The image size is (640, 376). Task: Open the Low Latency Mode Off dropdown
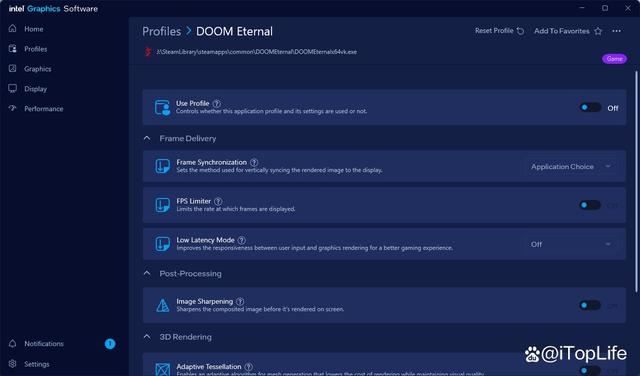(571, 244)
